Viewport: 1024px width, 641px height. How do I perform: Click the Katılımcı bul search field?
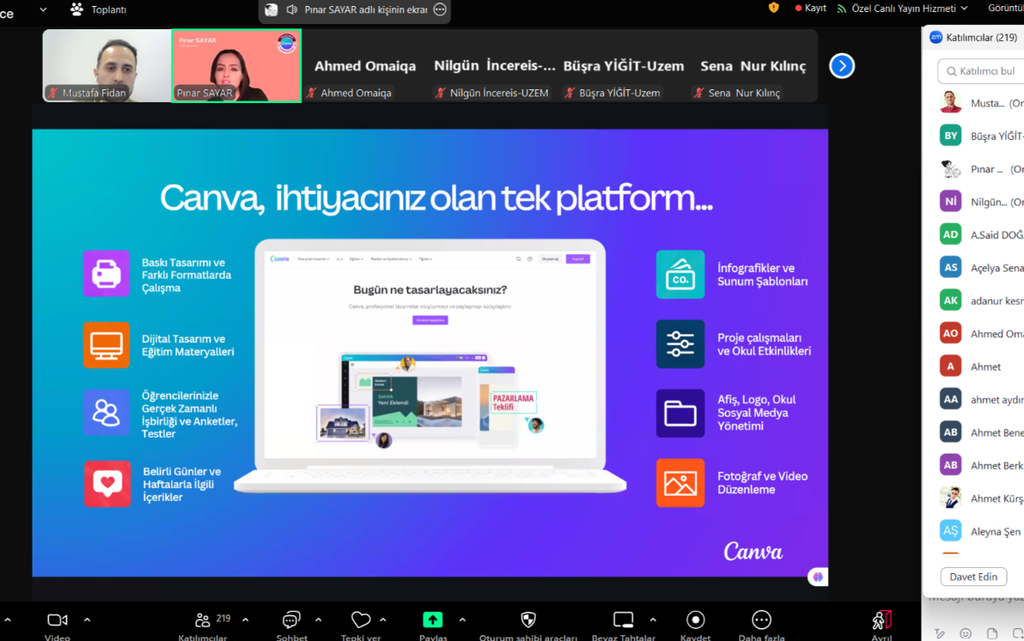981,71
